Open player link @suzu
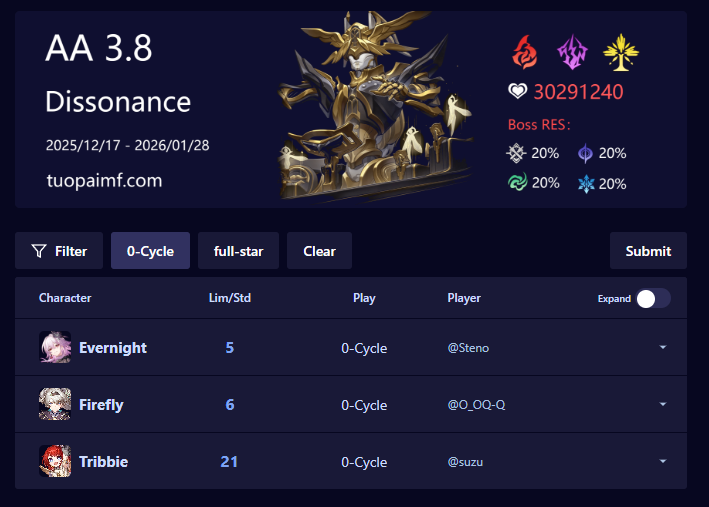709x507 pixels. pos(465,462)
